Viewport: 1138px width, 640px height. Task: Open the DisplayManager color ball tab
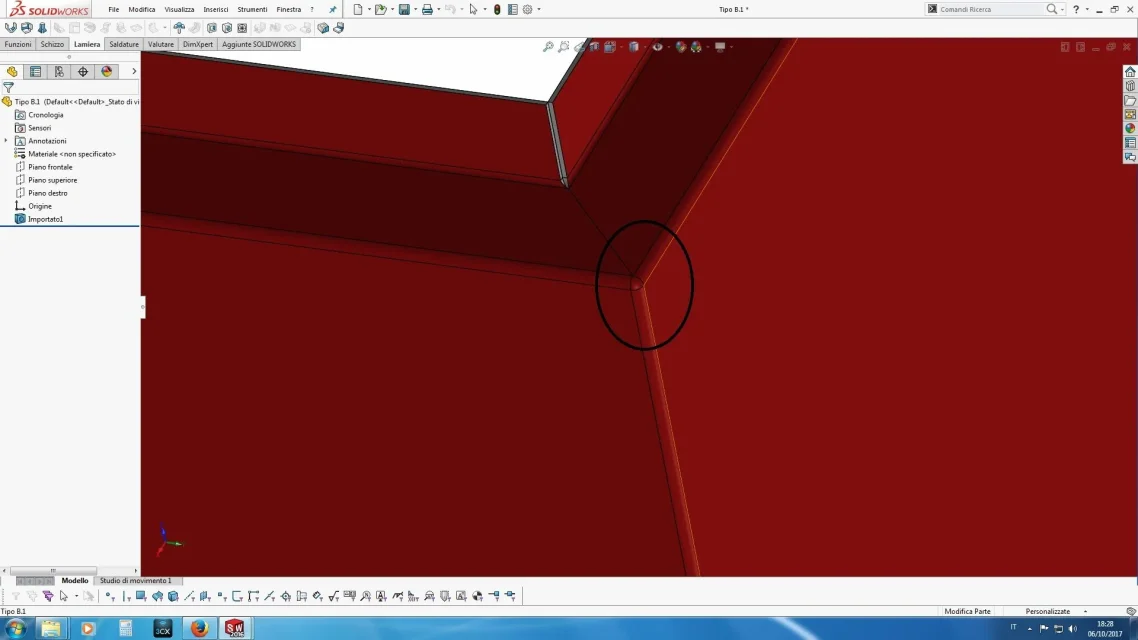click(x=107, y=72)
